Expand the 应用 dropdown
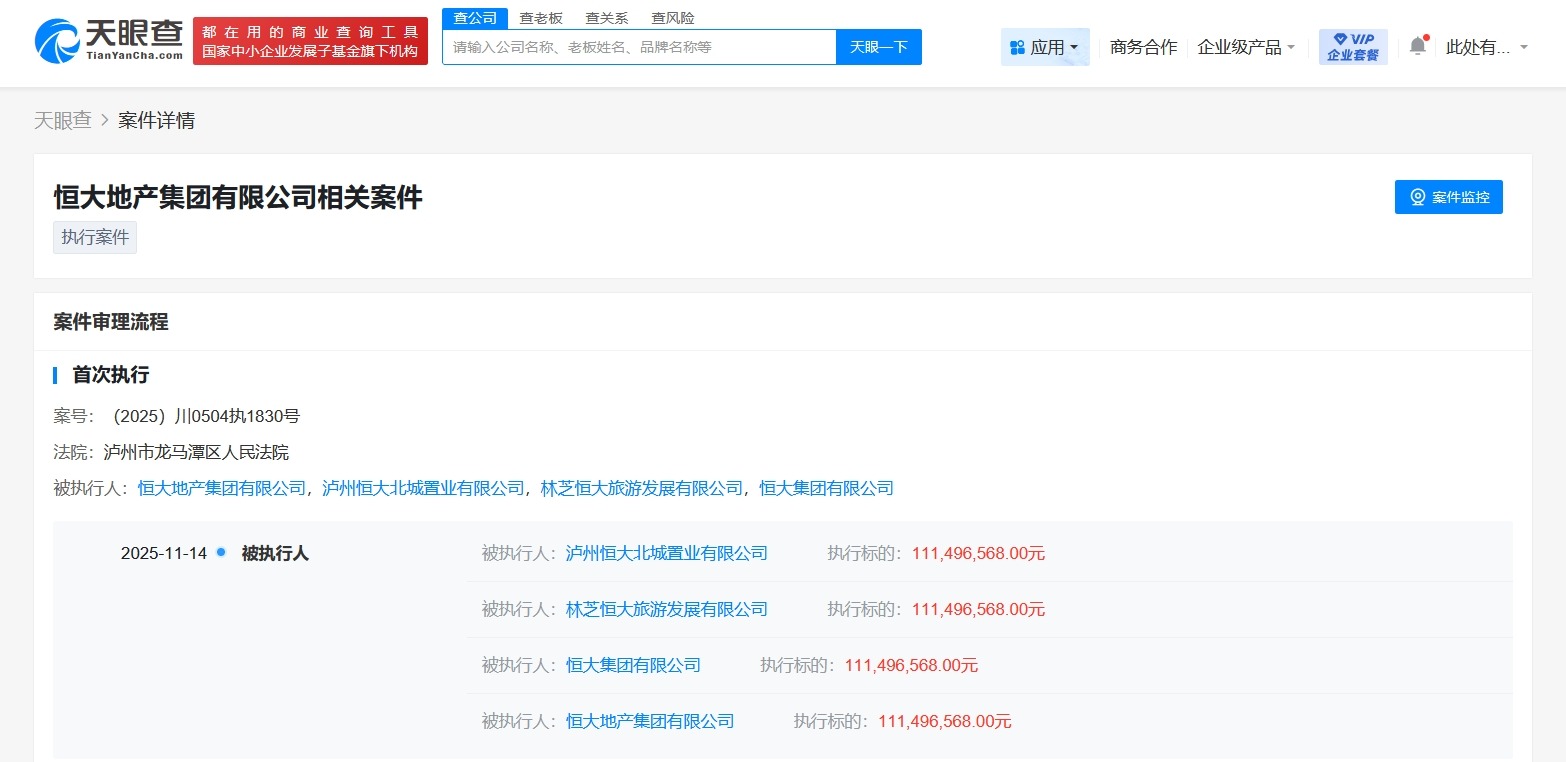 [x=1045, y=46]
